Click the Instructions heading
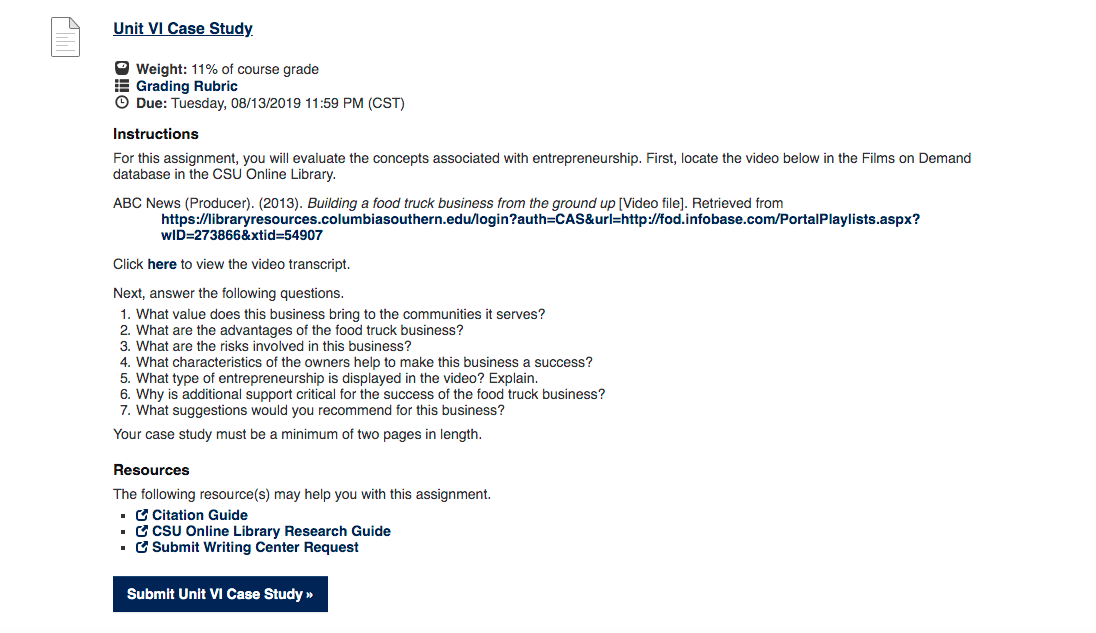 pyautogui.click(x=156, y=134)
